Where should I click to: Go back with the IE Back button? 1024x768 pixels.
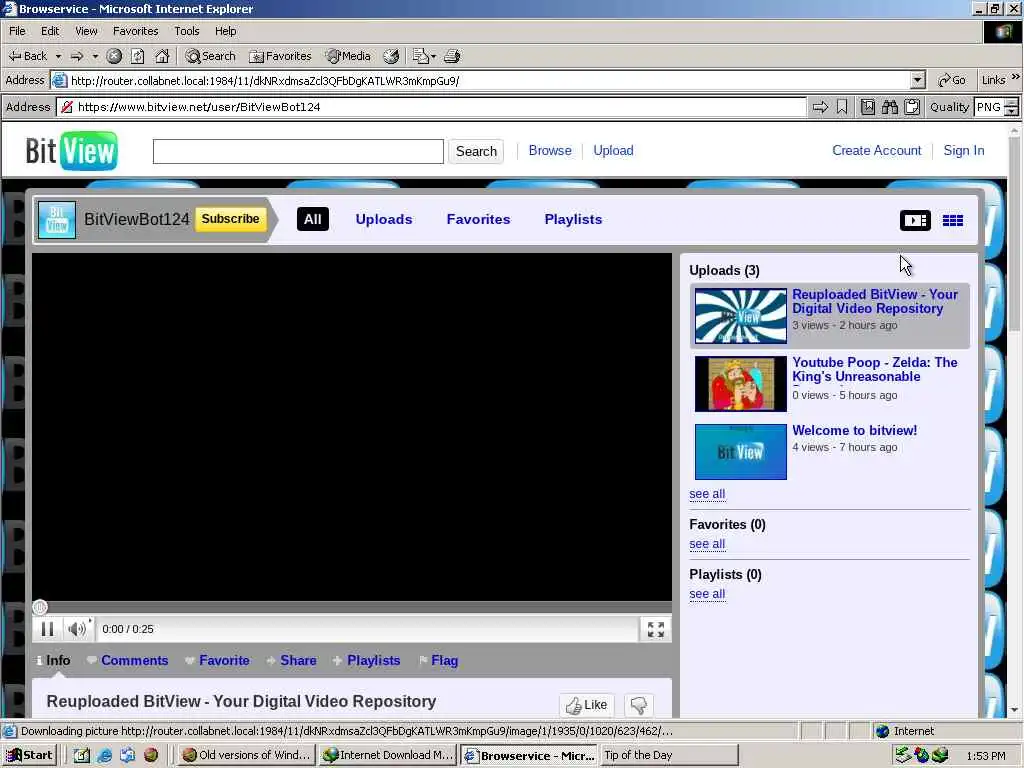click(x=27, y=56)
